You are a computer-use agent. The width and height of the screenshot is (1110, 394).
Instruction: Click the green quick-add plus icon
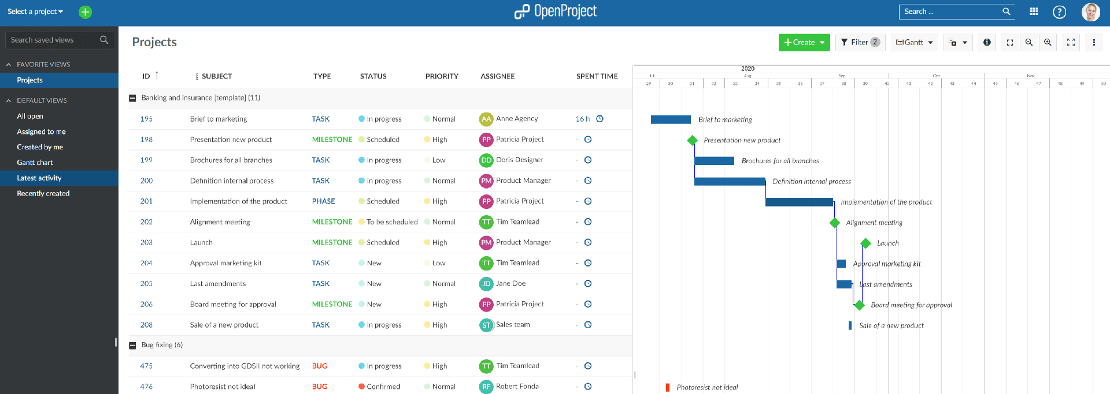(85, 12)
